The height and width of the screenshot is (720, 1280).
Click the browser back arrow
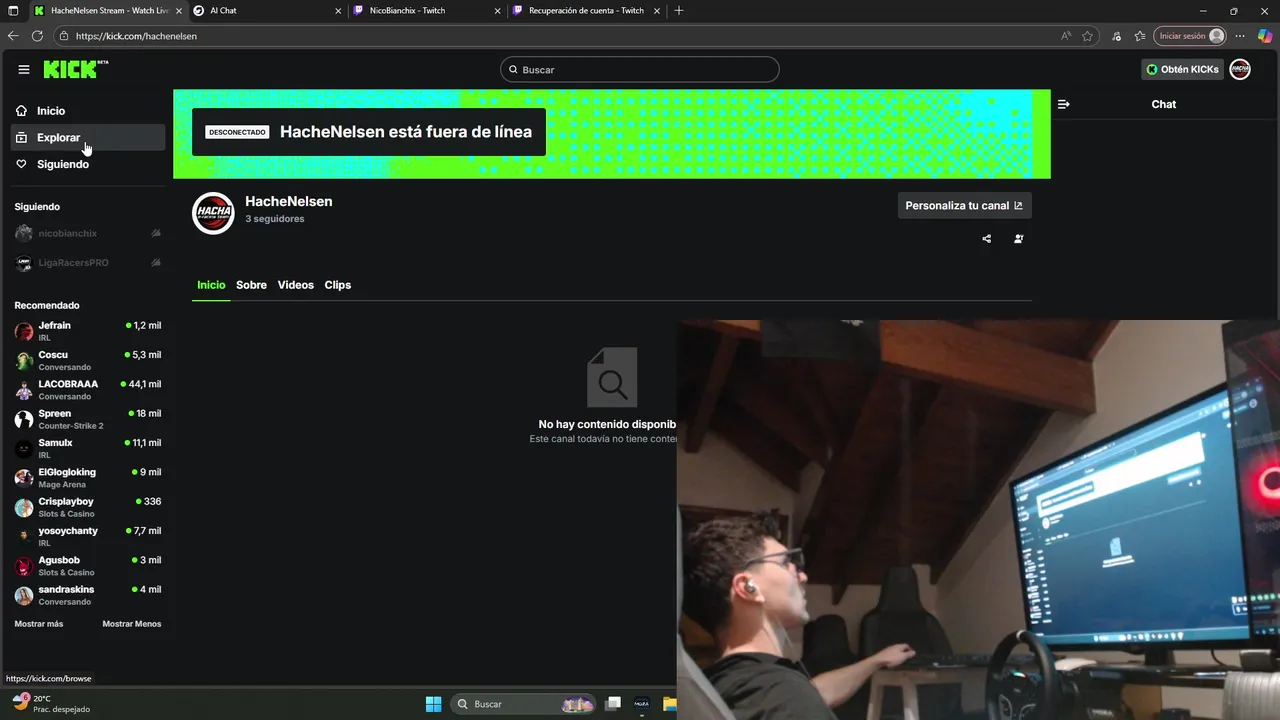coord(13,36)
